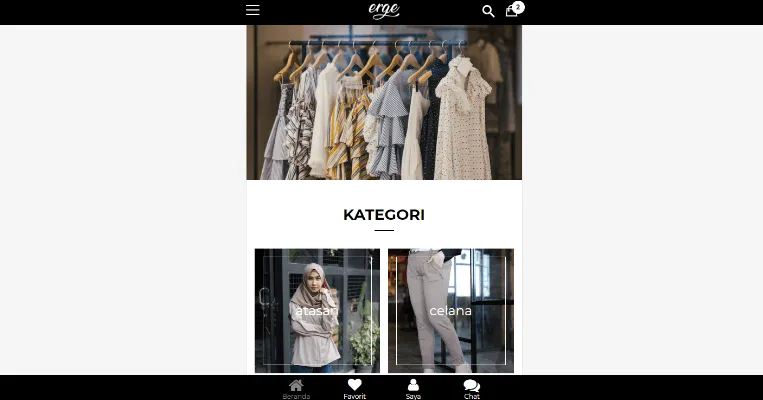
Task: Select the Favorit tab label
Action: [x=354, y=396]
